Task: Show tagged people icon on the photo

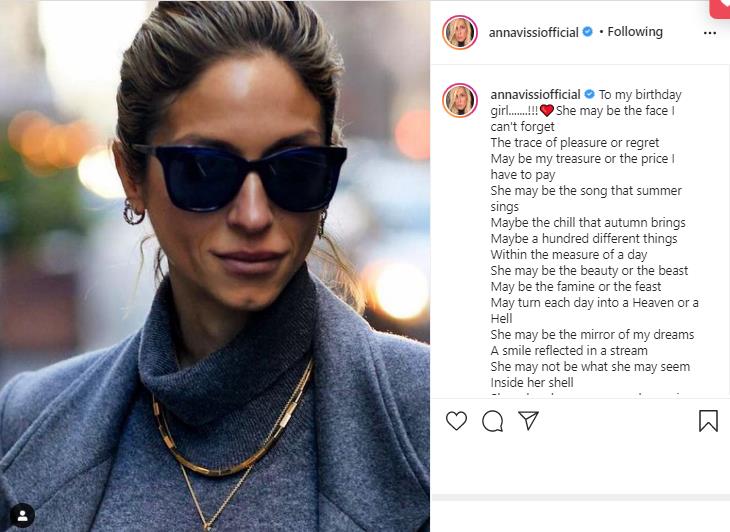Action: (22, 515)
